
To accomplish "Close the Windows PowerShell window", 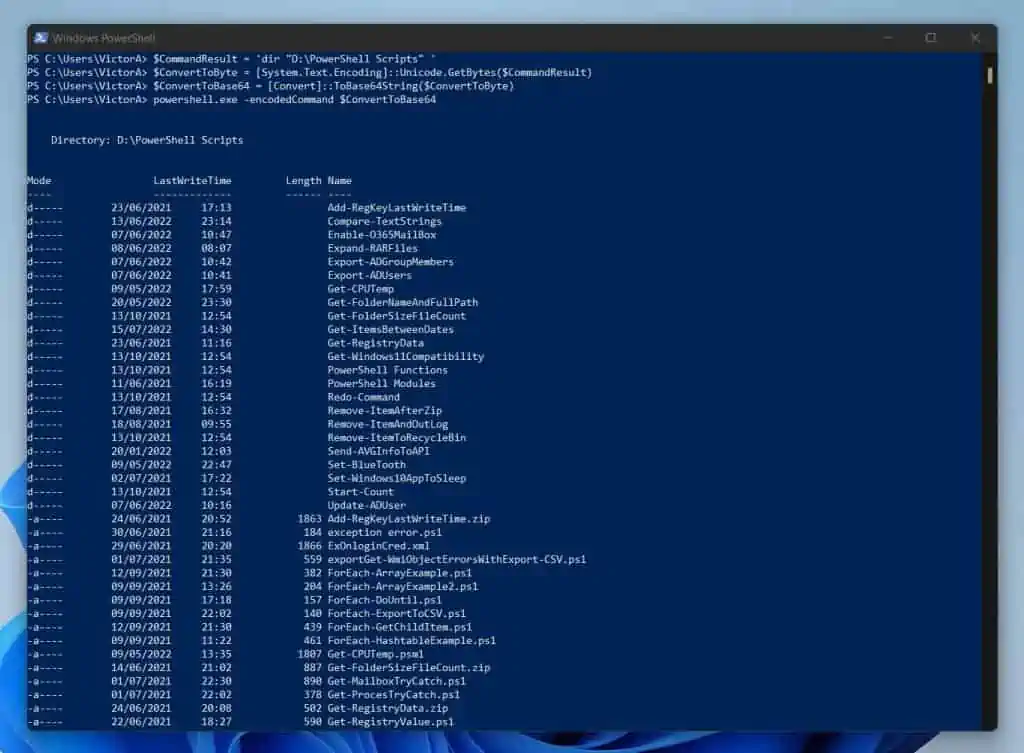I will [975, 38].
